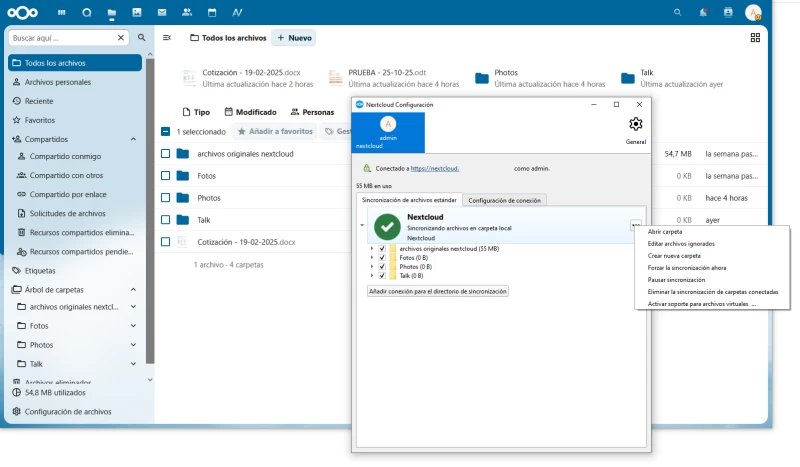Click the + Nuevo button

tap(294, 38)
